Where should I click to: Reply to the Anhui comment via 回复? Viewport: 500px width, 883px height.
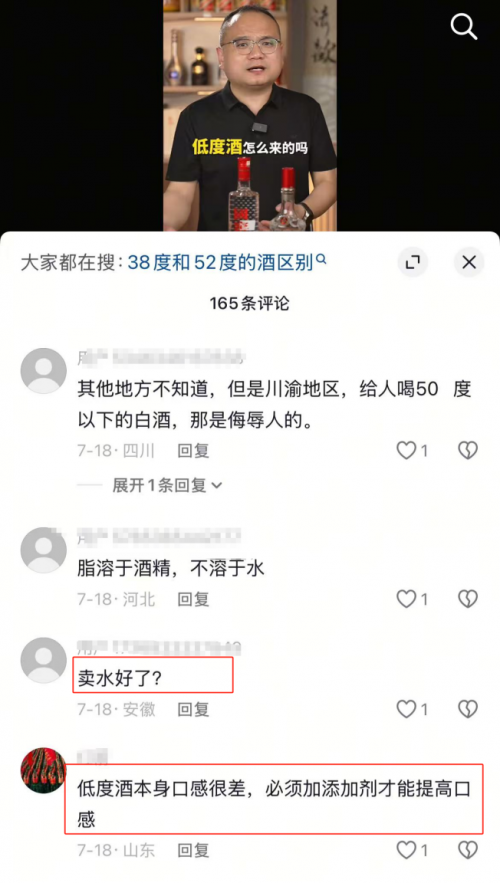tap(193, 709)
